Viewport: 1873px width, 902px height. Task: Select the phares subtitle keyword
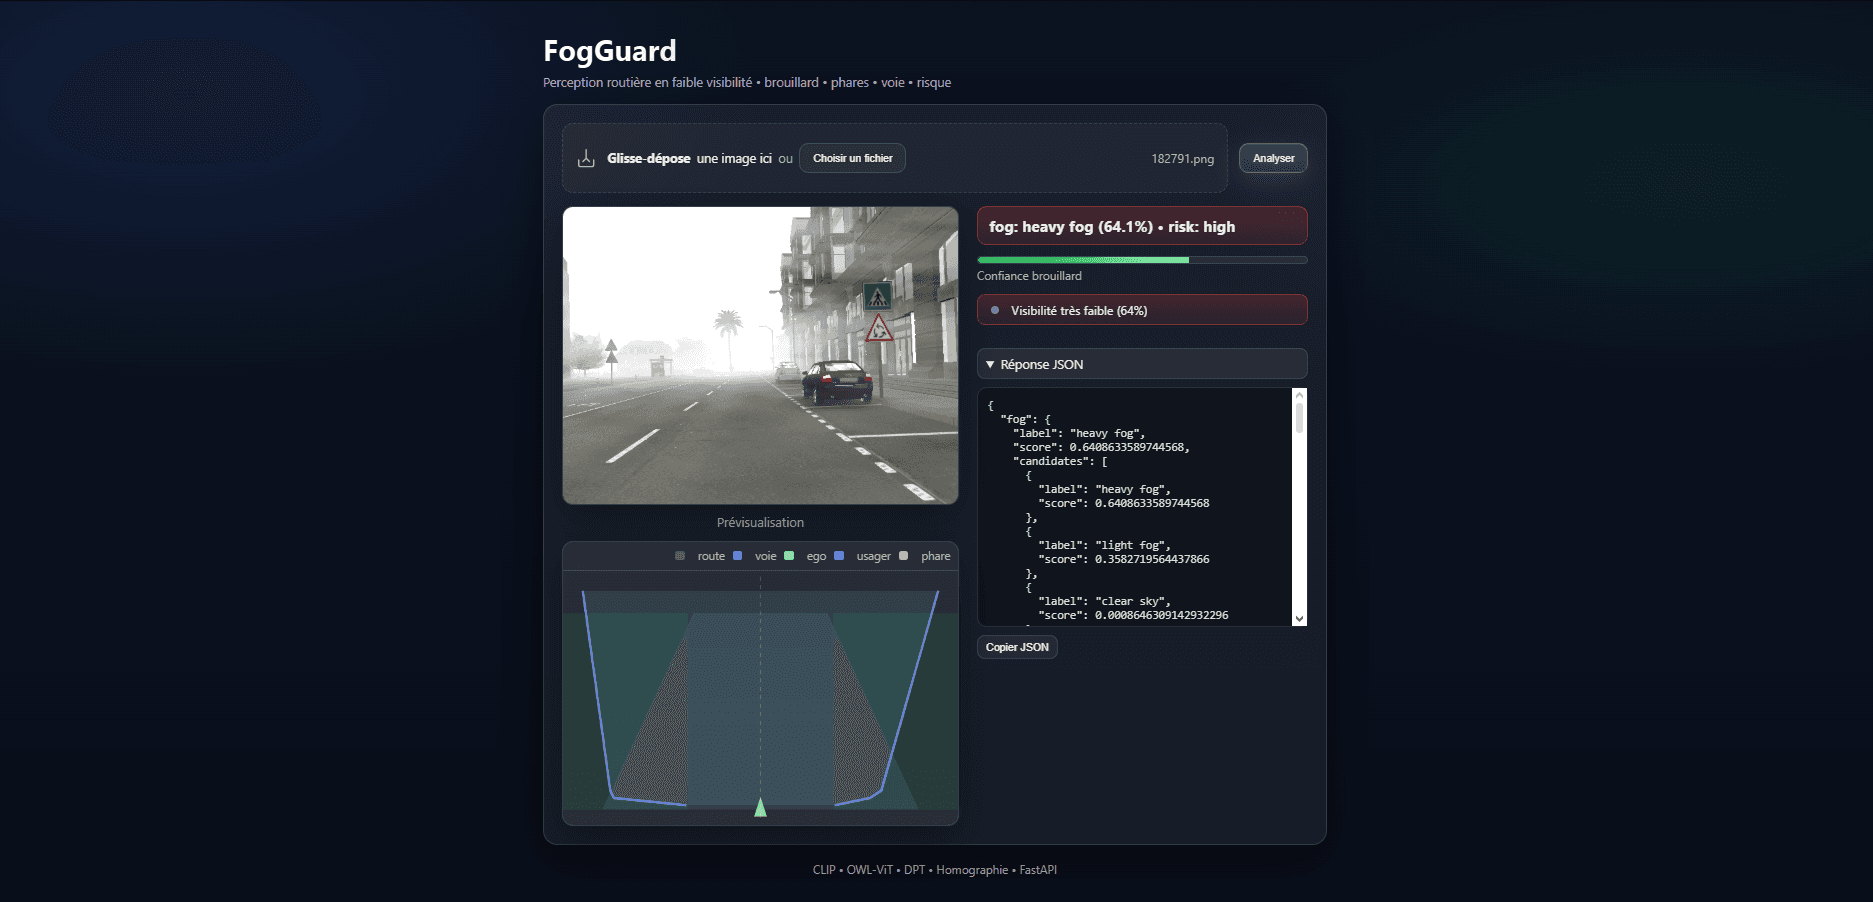(x=850, y=82)
